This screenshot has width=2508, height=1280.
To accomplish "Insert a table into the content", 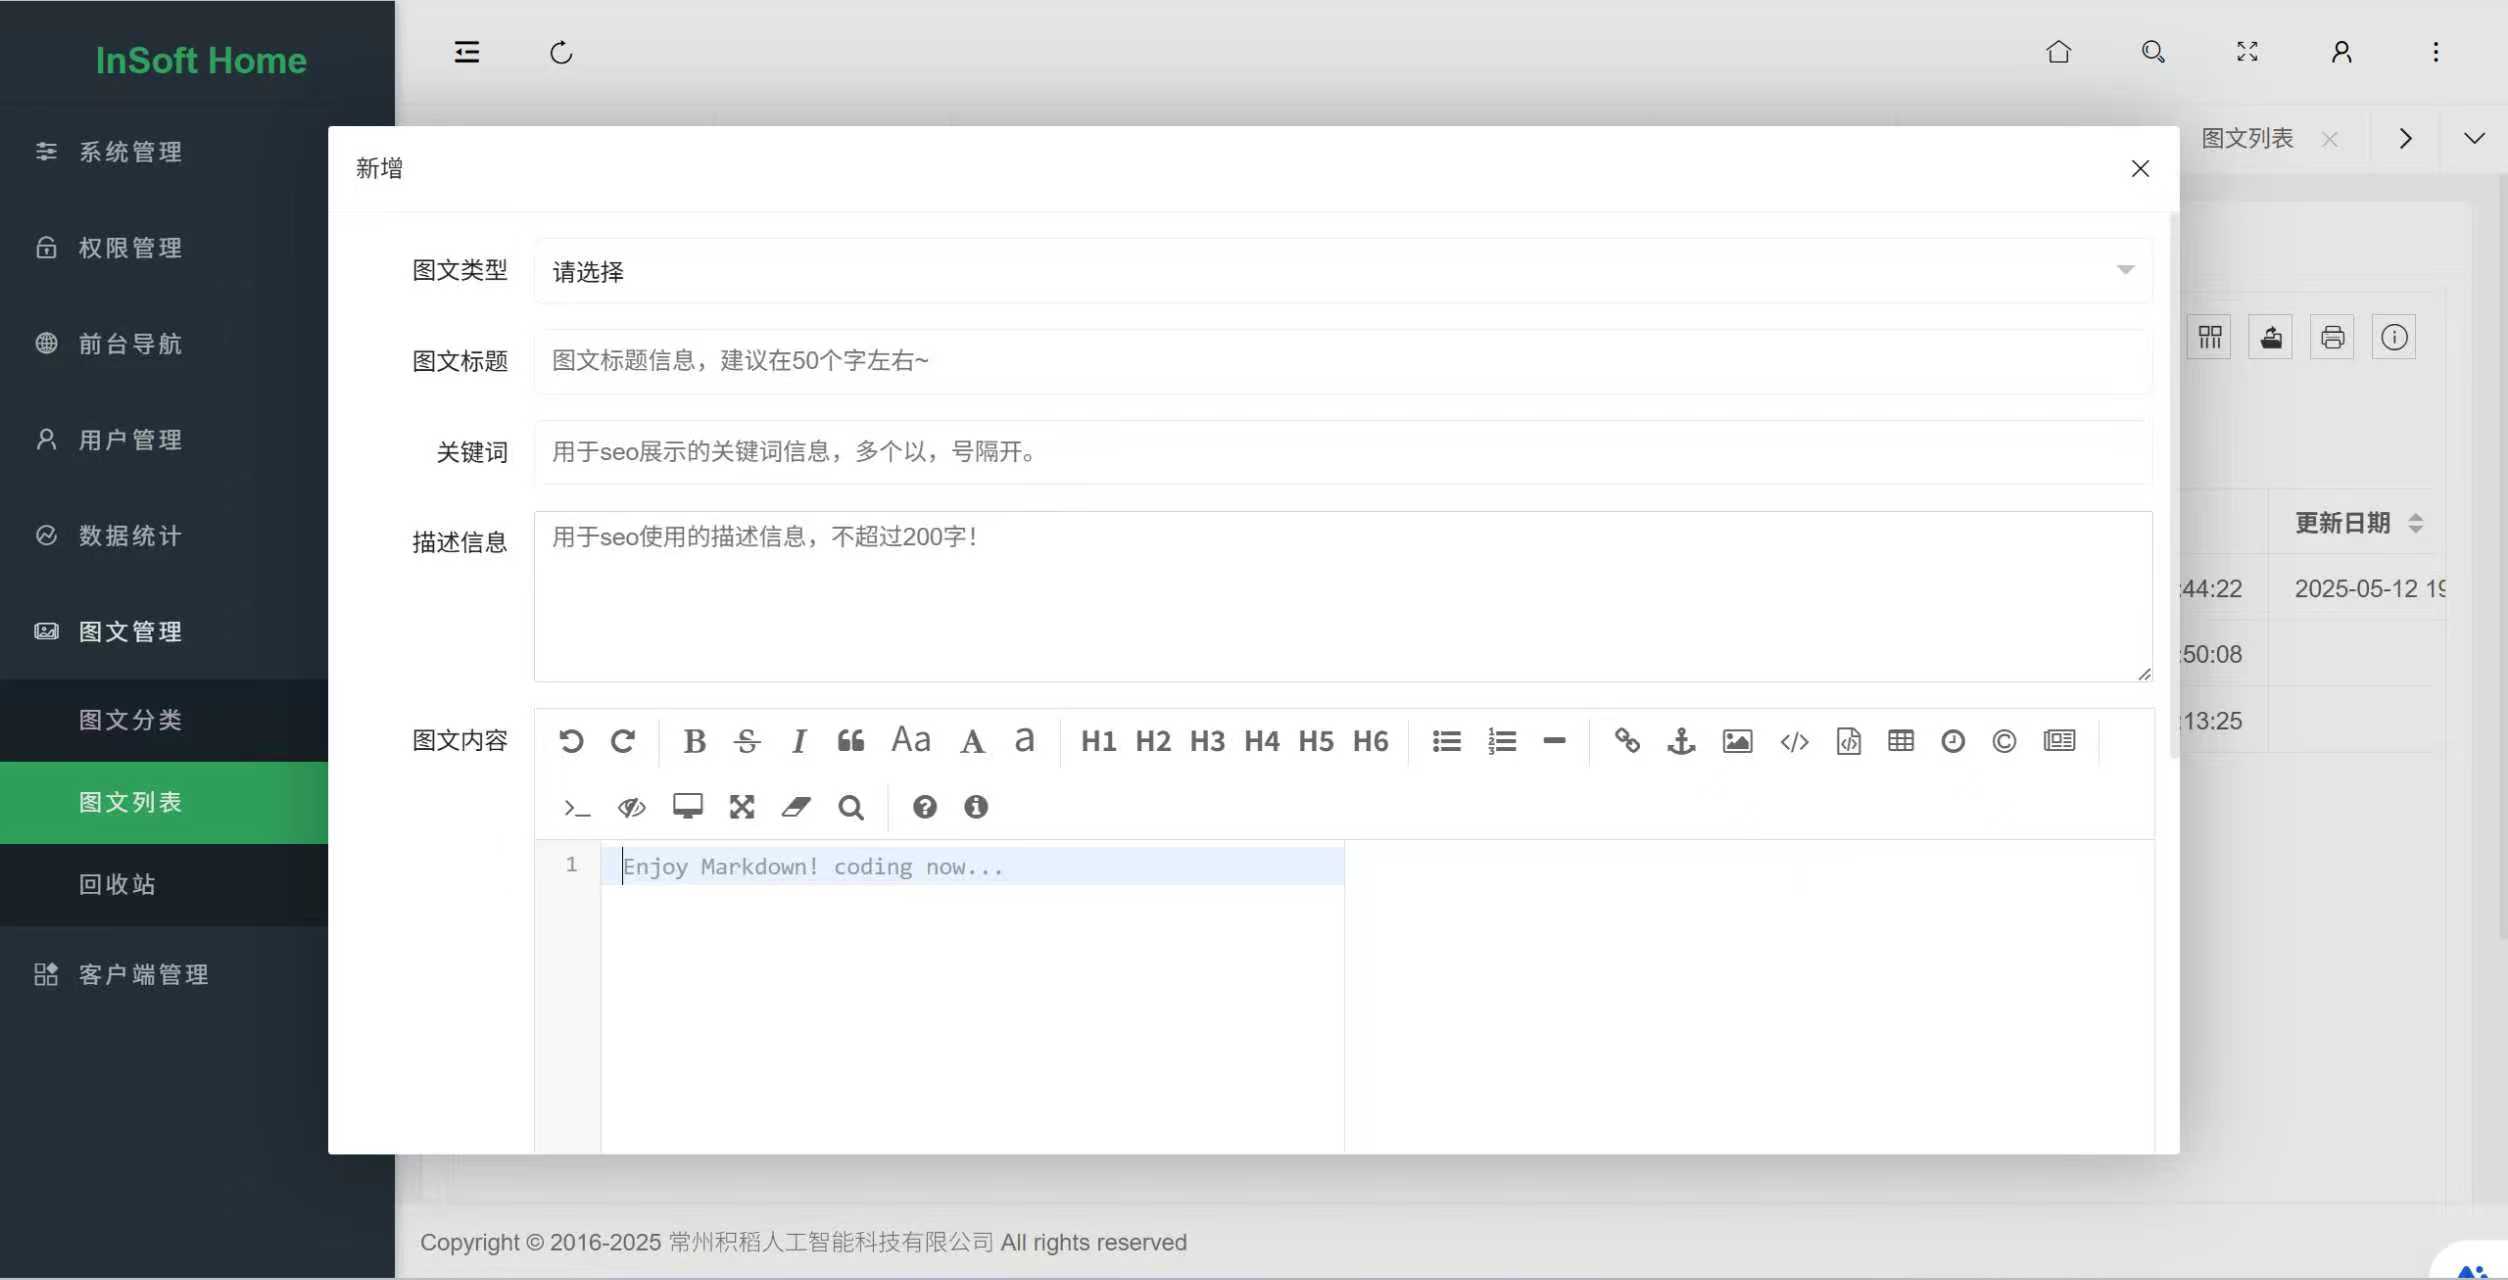I will (x=1900, y=741).
